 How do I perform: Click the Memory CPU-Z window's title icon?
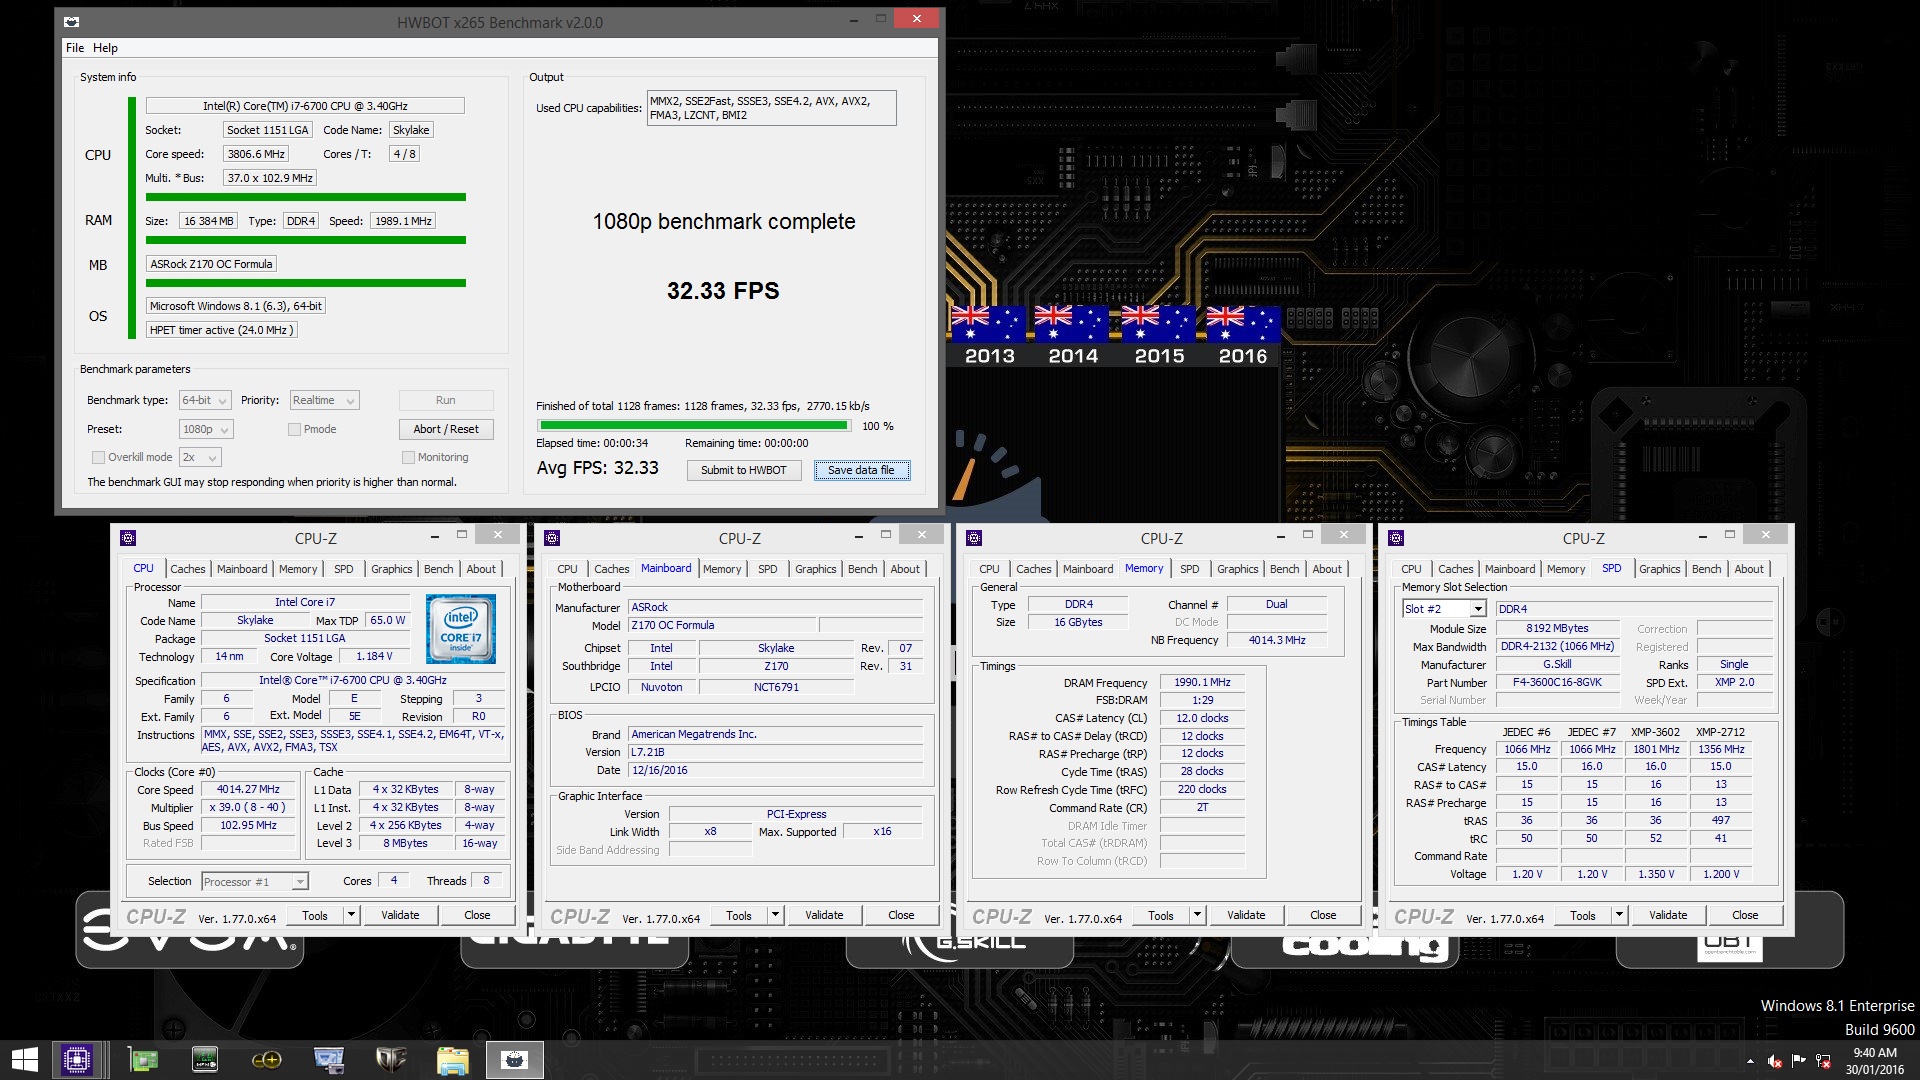pyautogui.click(x=974, y=538)
